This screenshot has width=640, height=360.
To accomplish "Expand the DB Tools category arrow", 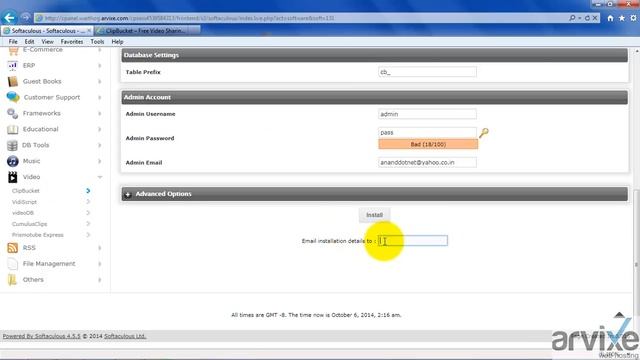I will pyautogui.click(x=100, y=145).
